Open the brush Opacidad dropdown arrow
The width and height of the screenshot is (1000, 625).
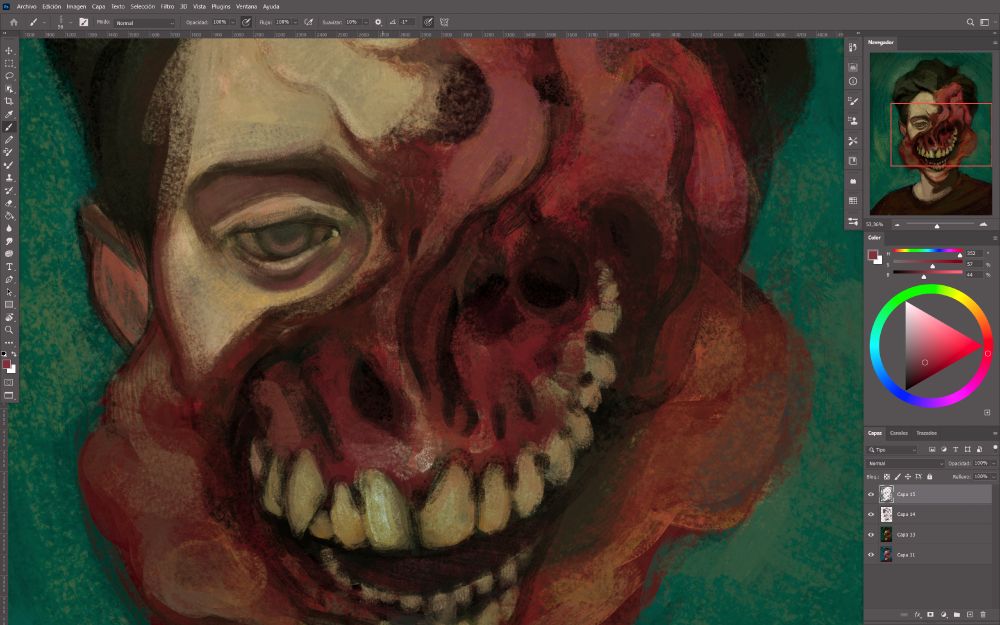(233, 22)
